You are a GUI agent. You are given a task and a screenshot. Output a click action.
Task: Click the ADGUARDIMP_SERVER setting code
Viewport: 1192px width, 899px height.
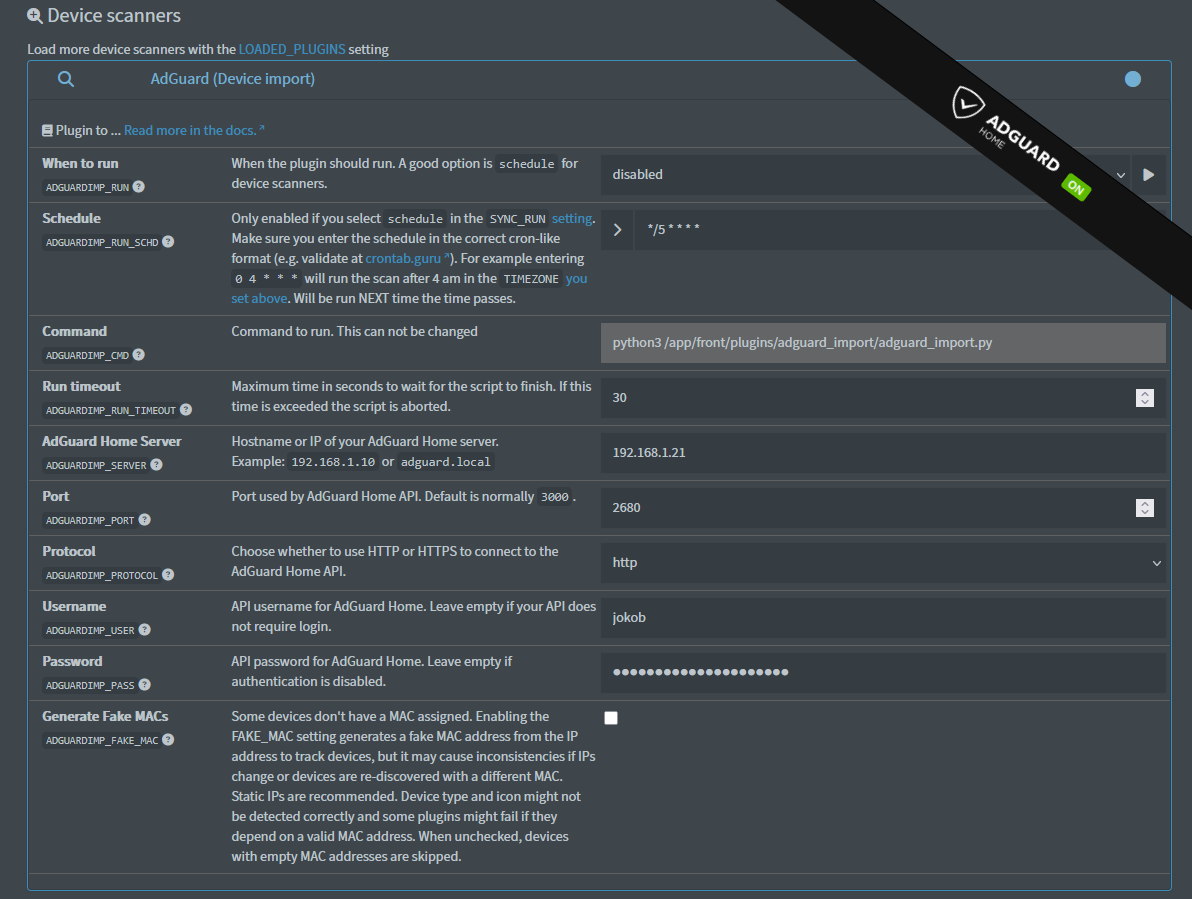(96, 465)
